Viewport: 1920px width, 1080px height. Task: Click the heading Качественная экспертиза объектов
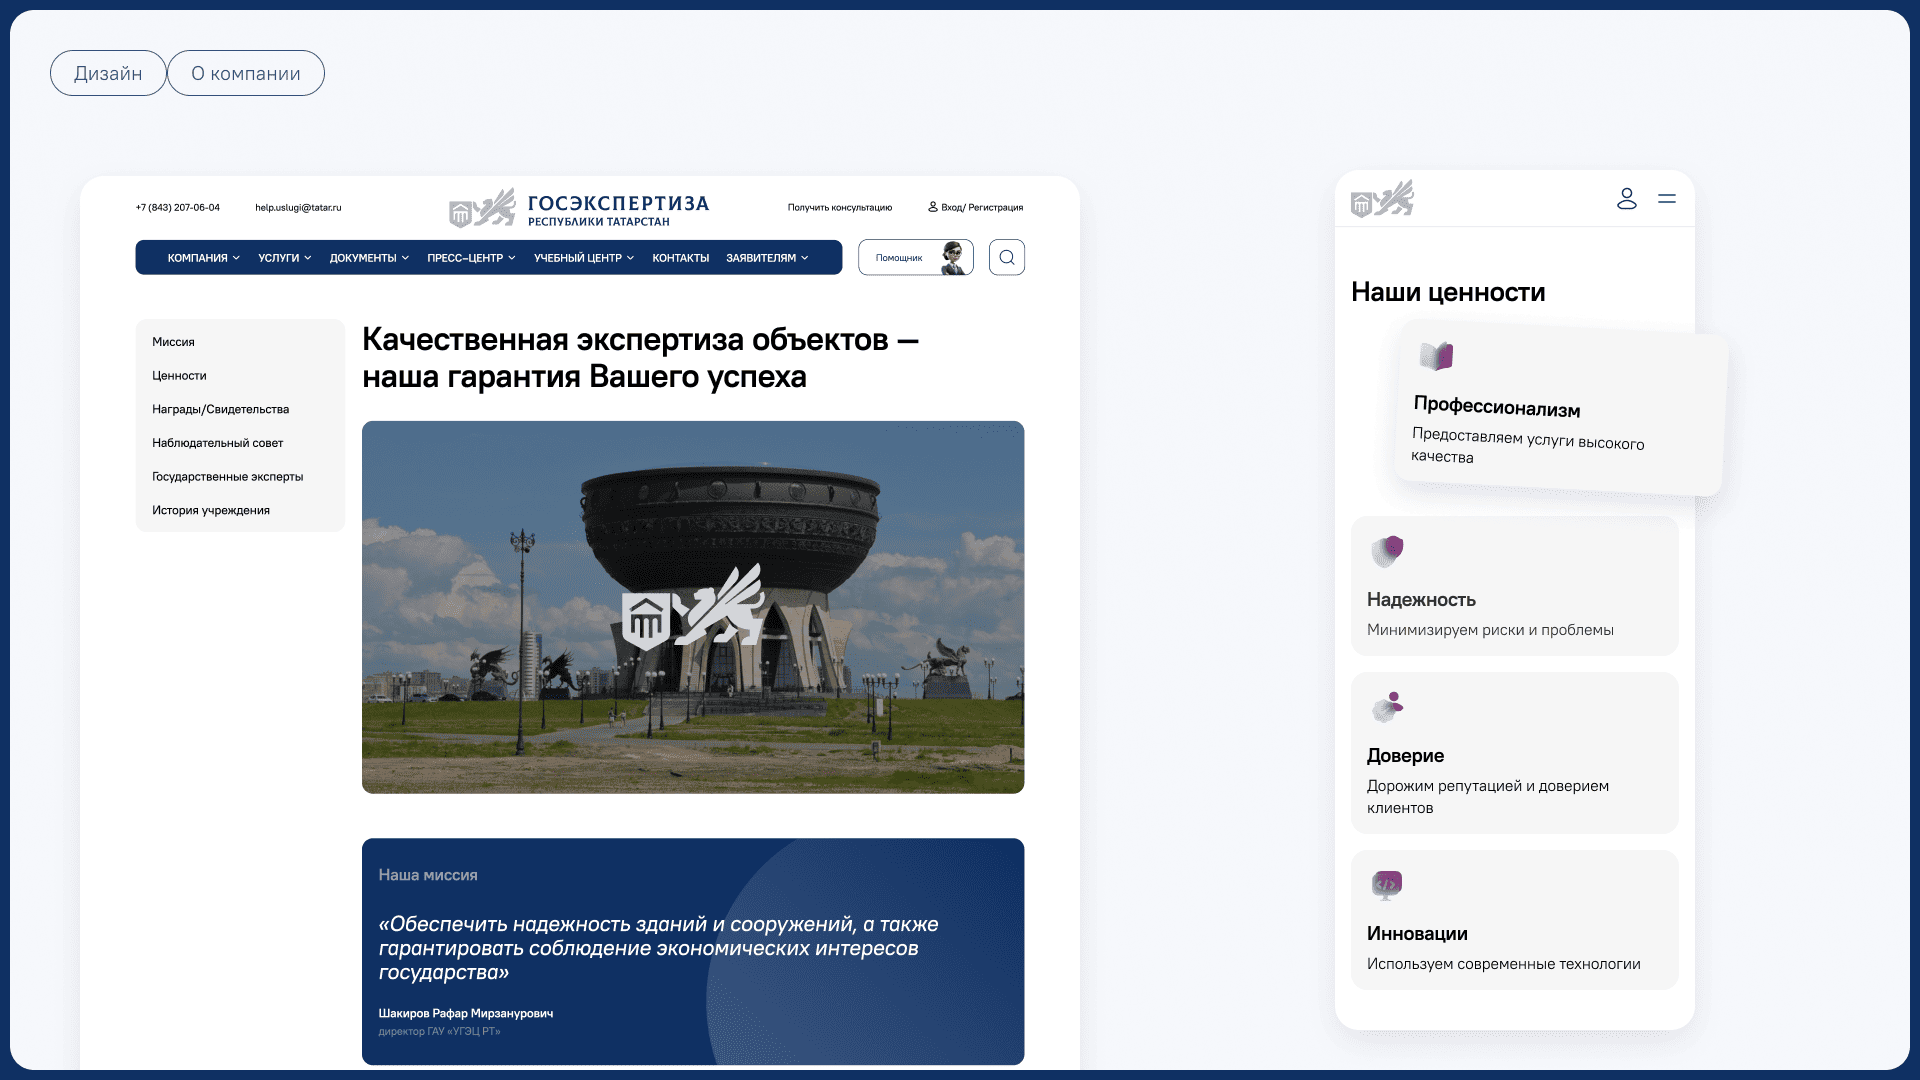pos(640,358)
